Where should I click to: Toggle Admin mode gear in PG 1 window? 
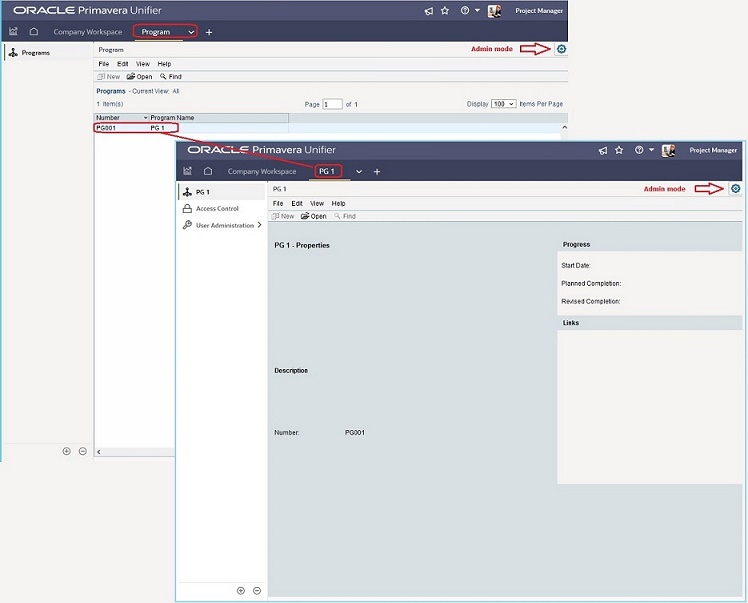click(736, 189)
